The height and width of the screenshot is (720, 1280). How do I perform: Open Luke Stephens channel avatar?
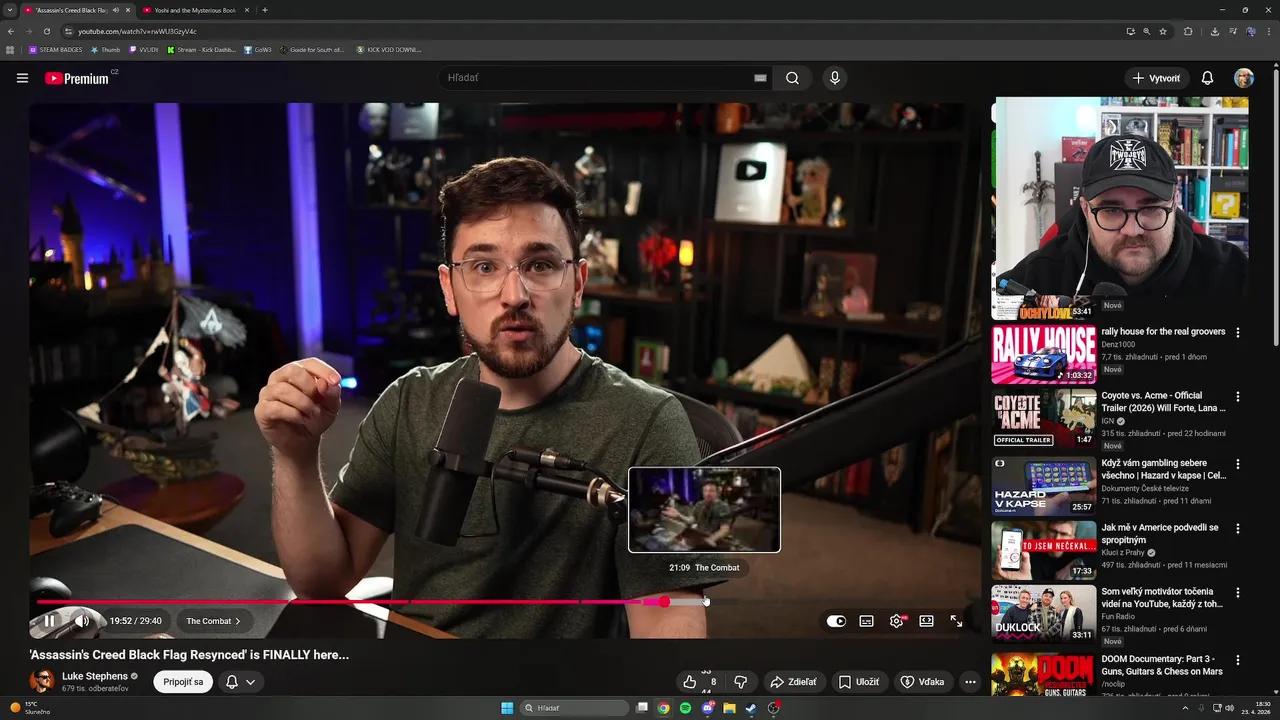pos(42,682)
